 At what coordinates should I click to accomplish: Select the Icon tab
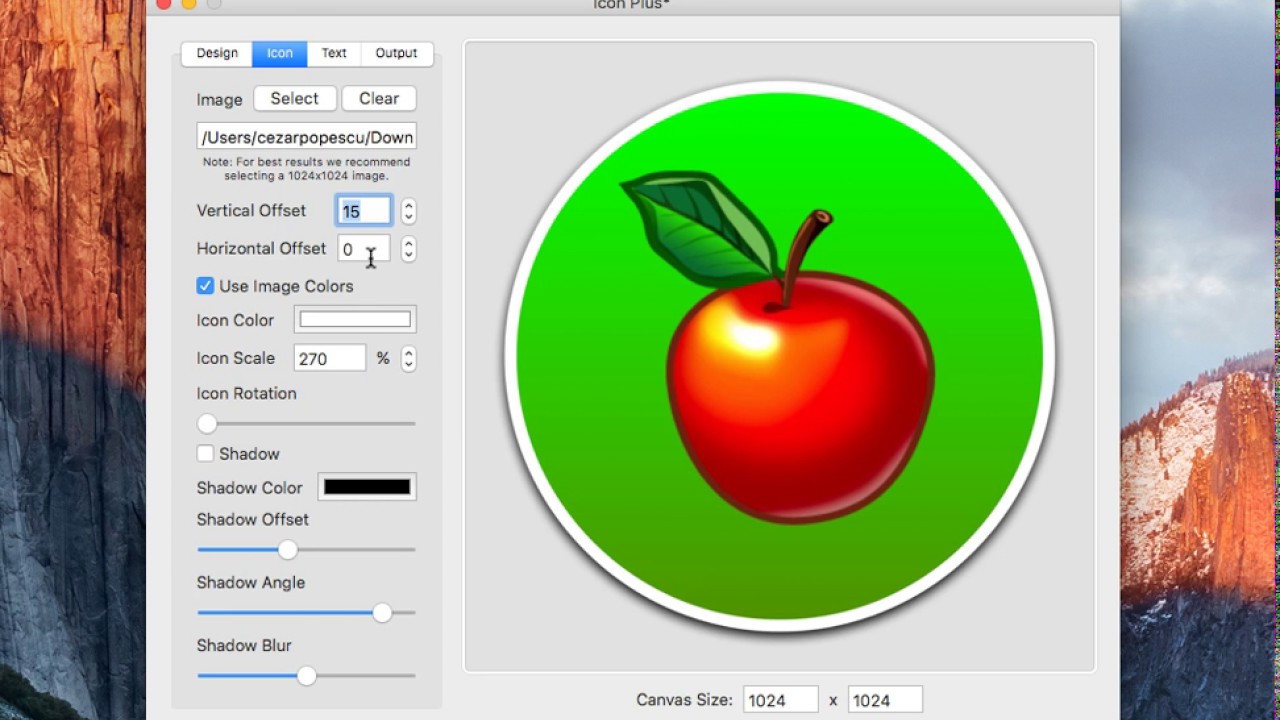[279, 53]
